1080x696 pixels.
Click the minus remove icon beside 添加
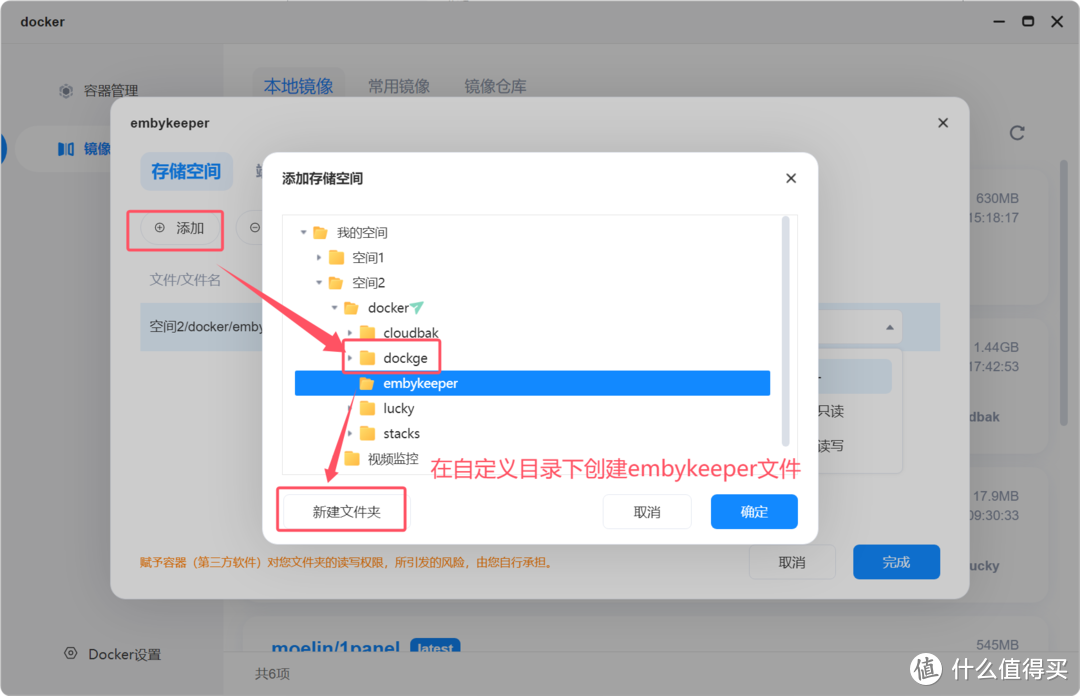[254, 229]
